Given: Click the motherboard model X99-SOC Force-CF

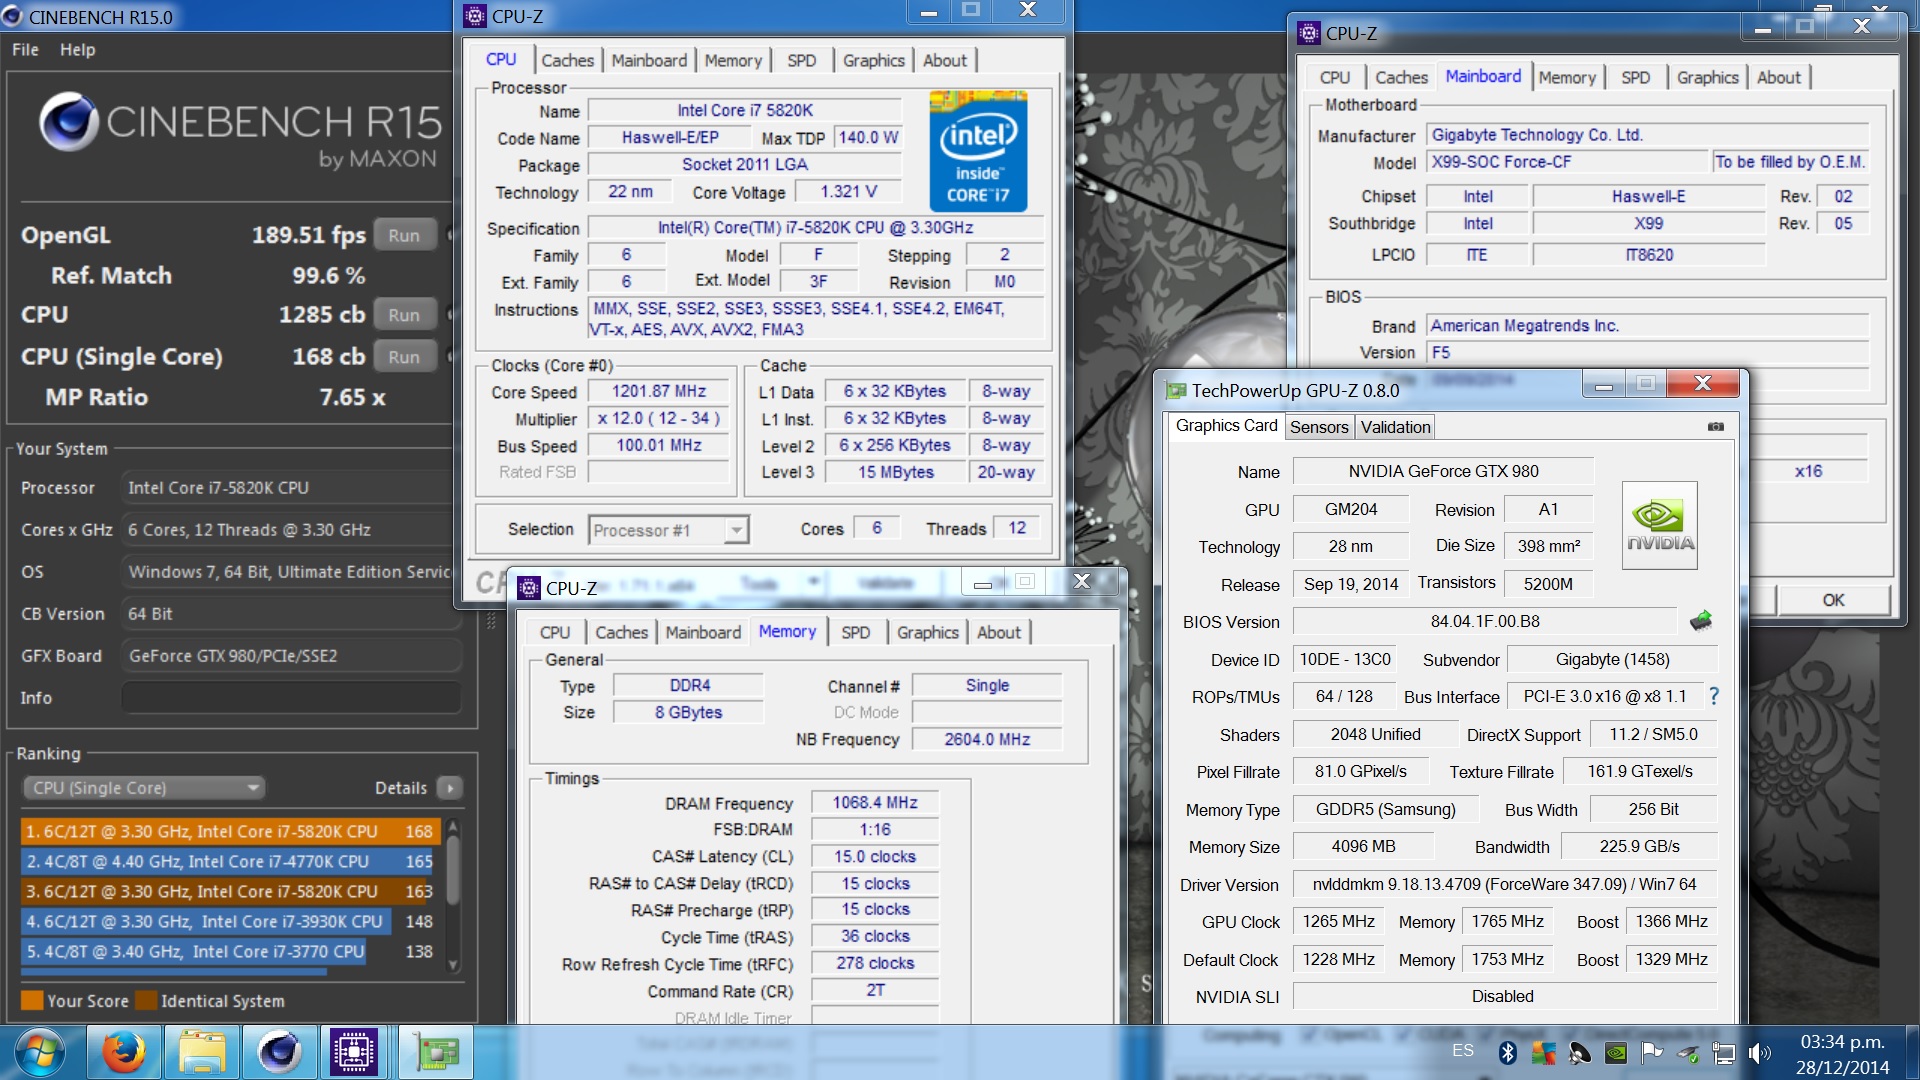Looking at the screenshot, I should [x=1567, y=161].
